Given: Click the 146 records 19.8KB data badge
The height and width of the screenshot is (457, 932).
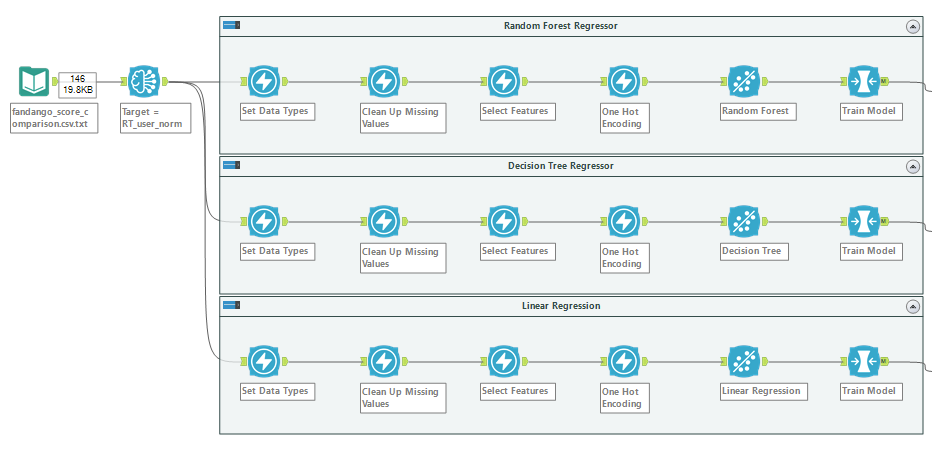Looking at the screenshot, I should [x=77, y=84].
